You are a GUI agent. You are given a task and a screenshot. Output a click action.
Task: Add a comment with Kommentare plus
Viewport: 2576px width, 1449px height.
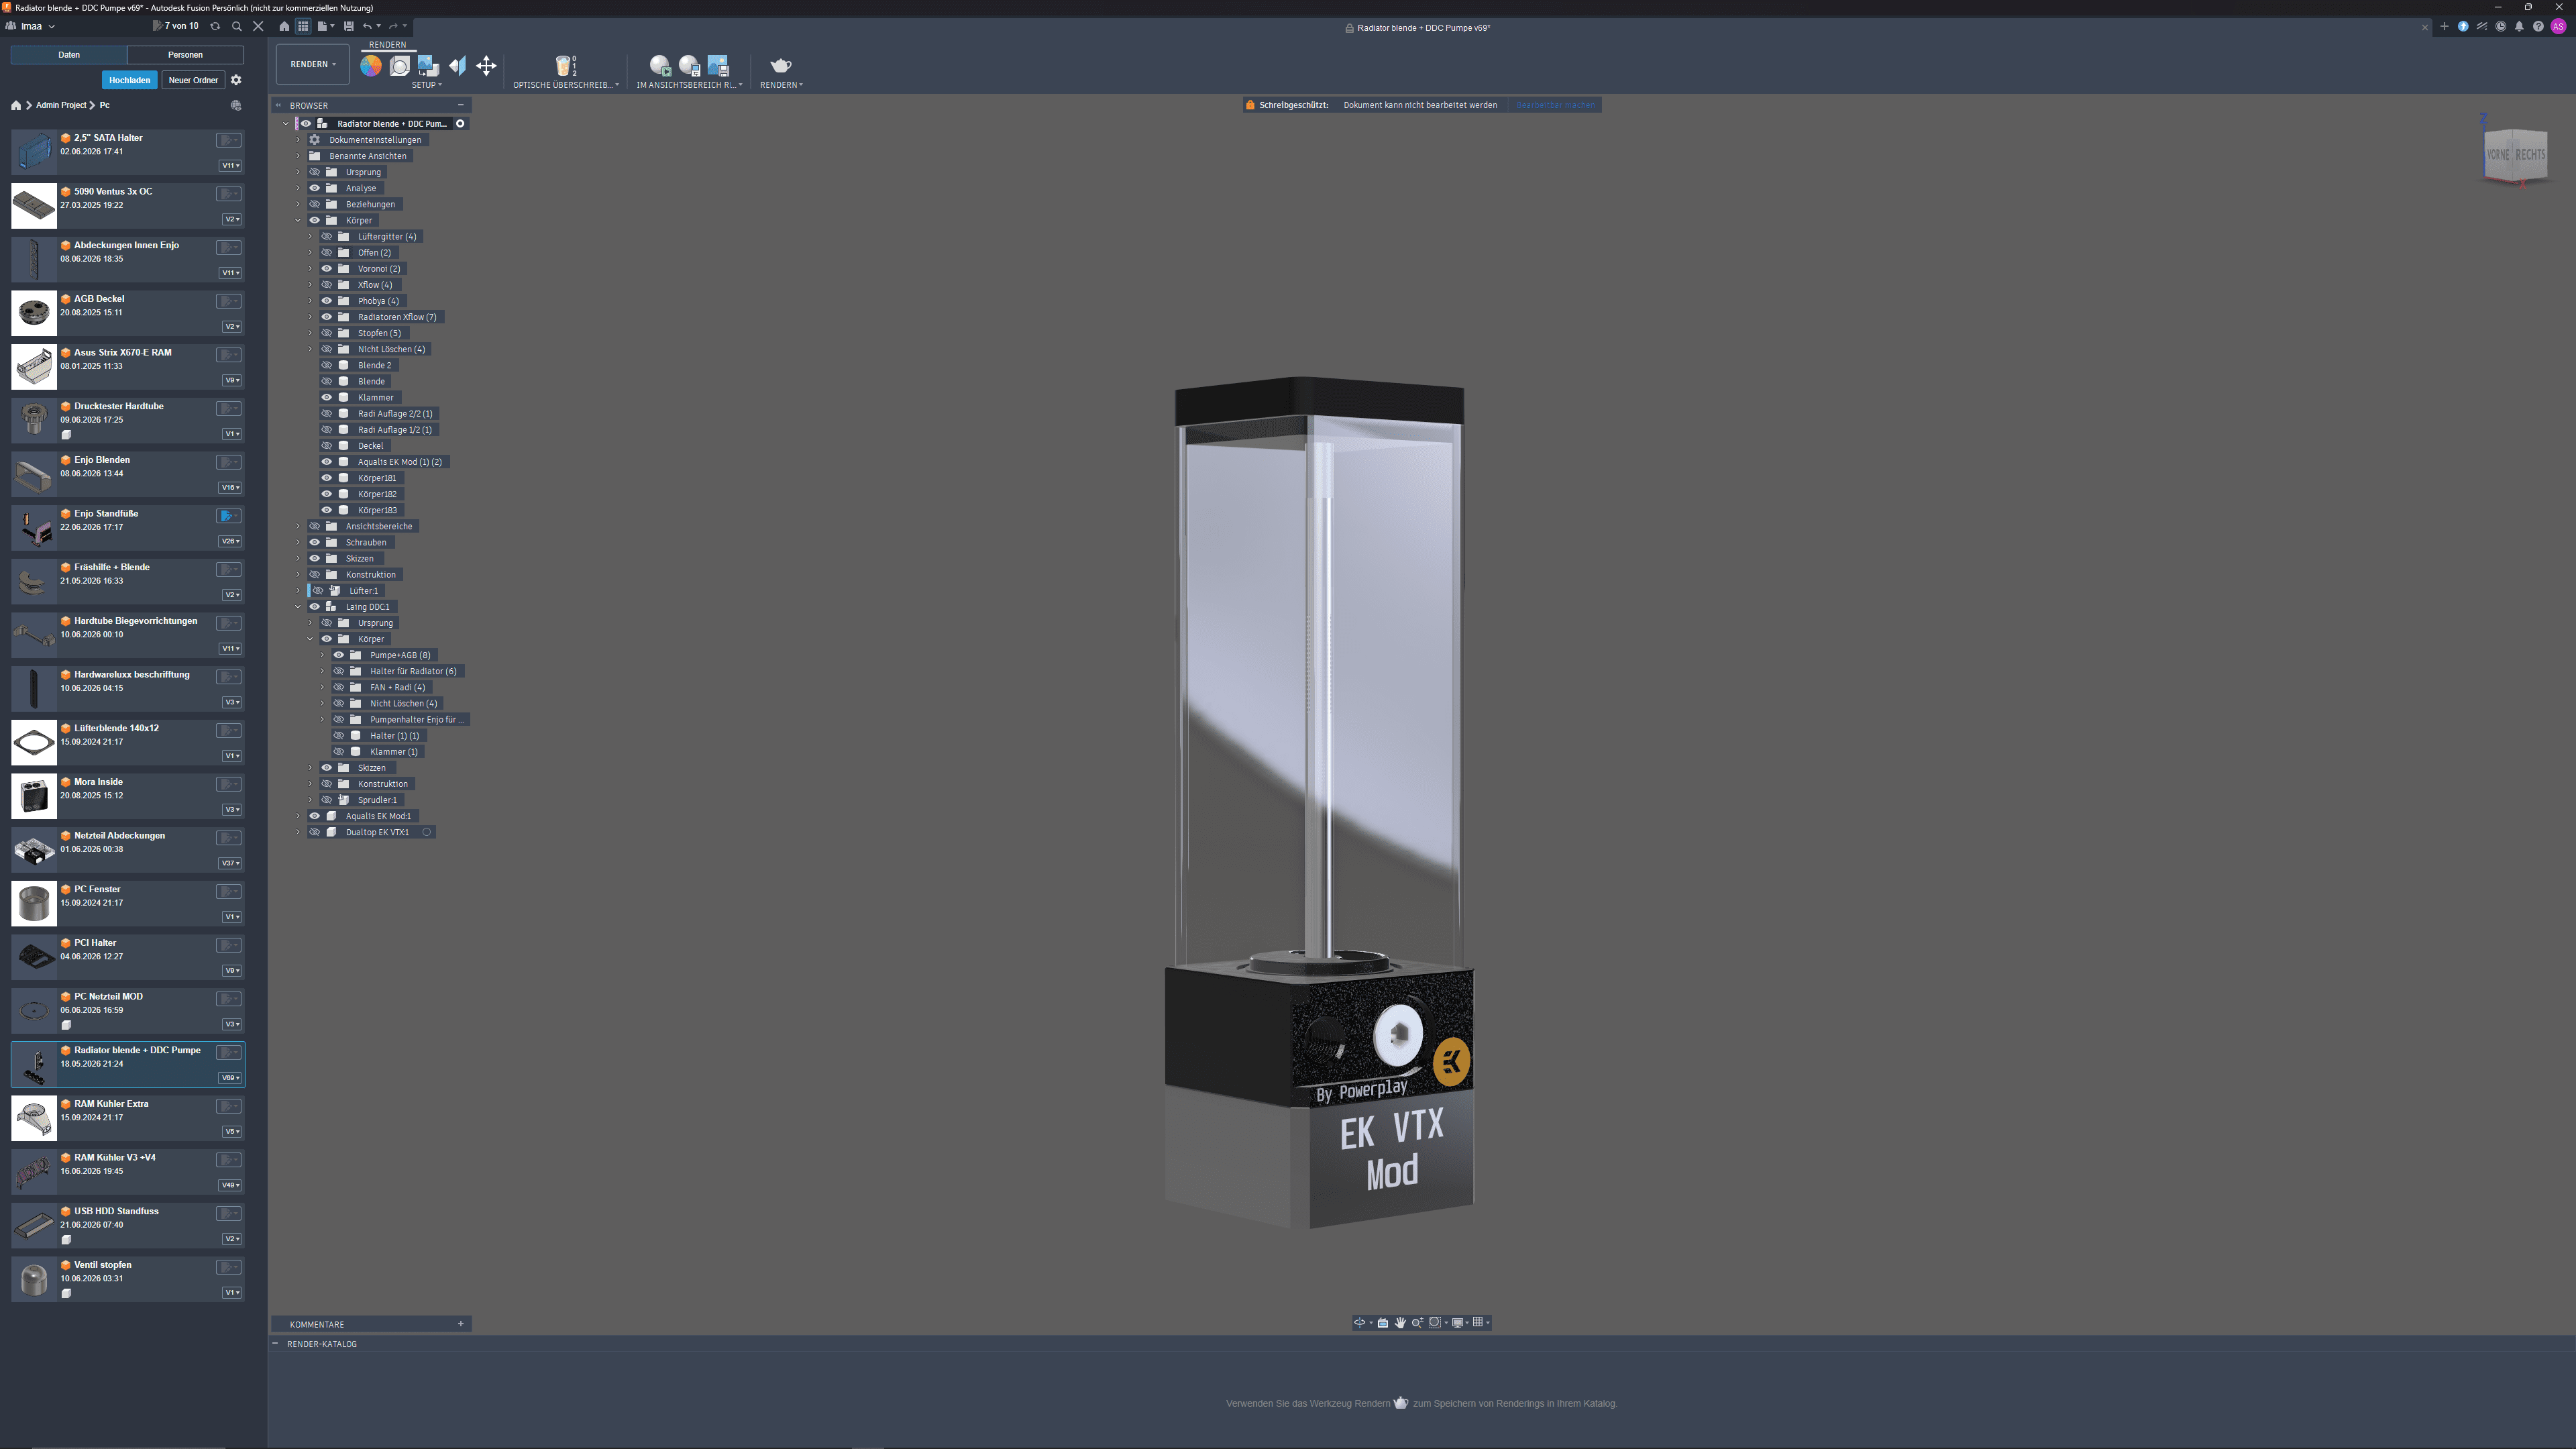(x=461, y=1324)
